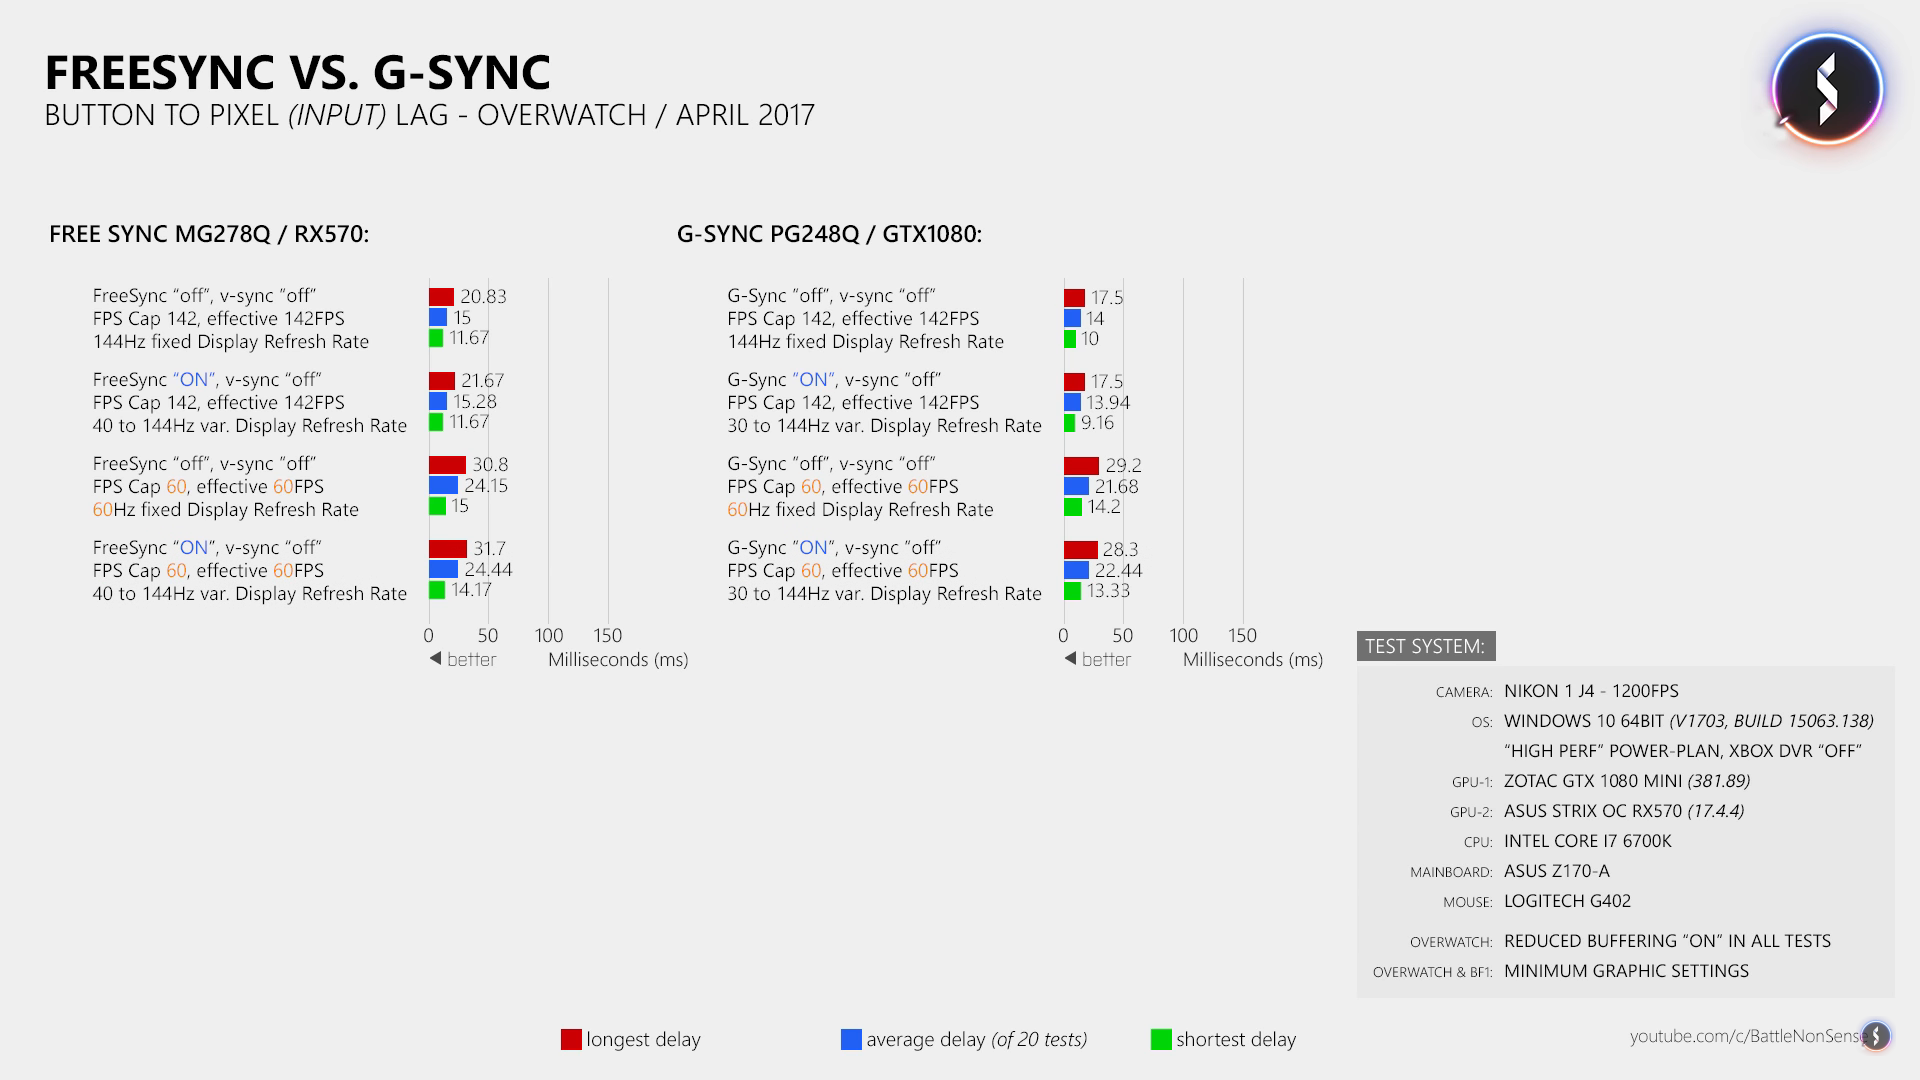Click the better arrow under the G-Sync chart
The width and height of the screenshot is (1920, 1080).
pyautogui.click(x=1070, y=659)
